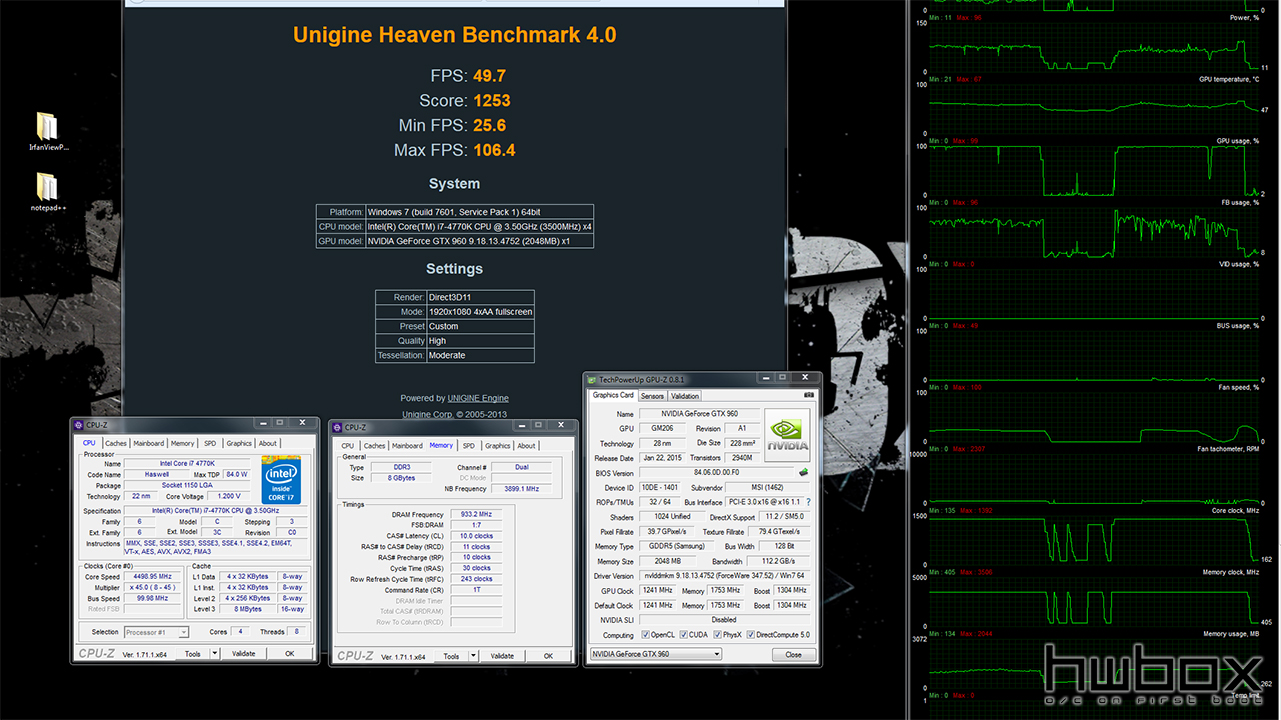The width and height of the screenshot is (1281, 720).
Task: Open the Mainboard tab in the left CPU-Z window
Action: pyautogui.click(x=149, y=443)
